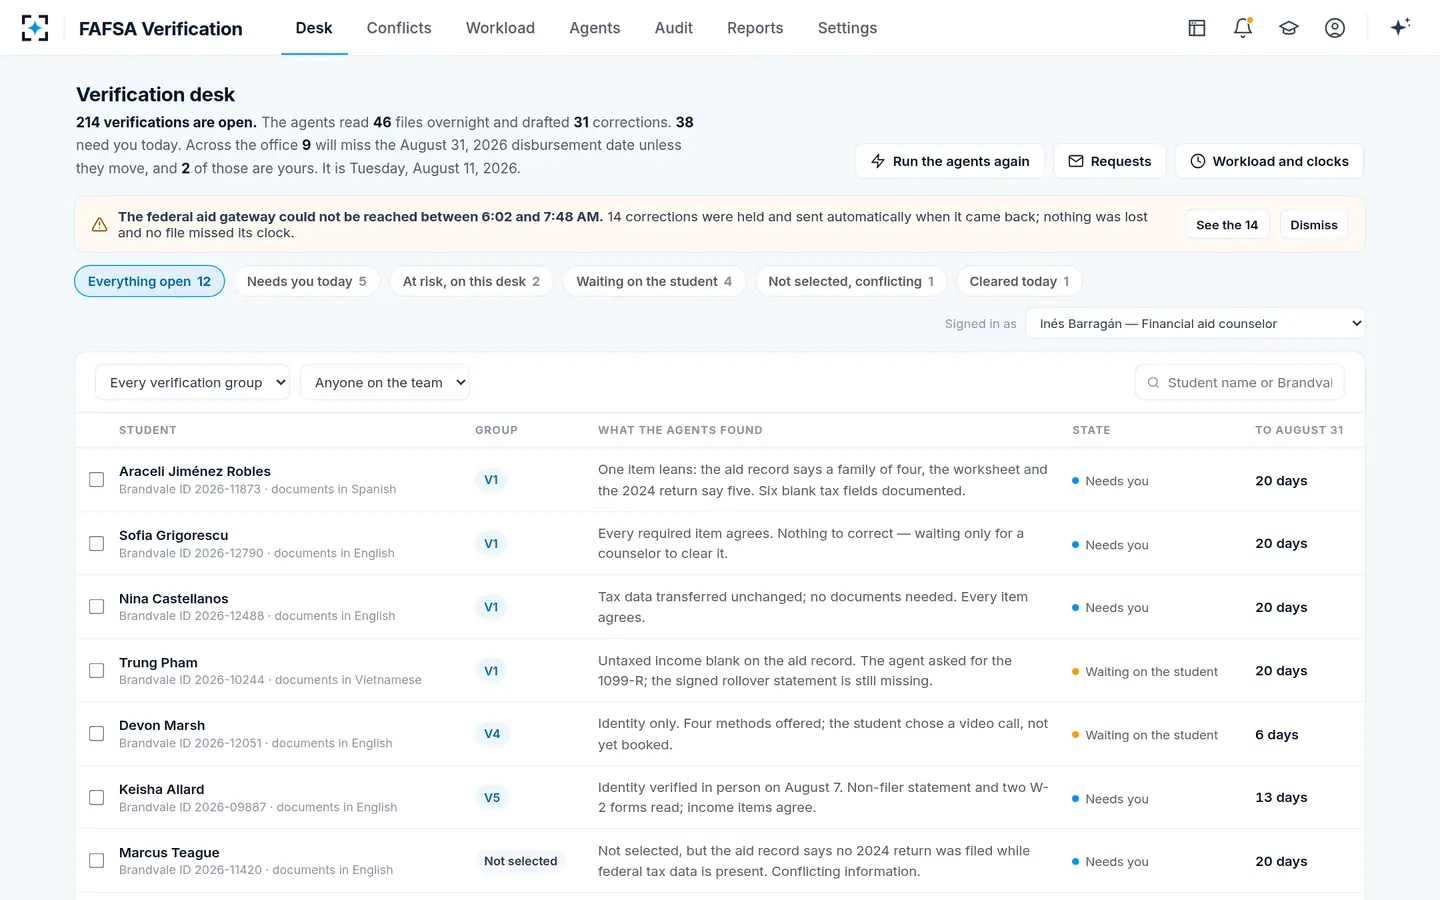Screen dimensions: 1440x900
Task: Click the V4 group badge for Devon Marsh
Action: click(x=492, y=734)
